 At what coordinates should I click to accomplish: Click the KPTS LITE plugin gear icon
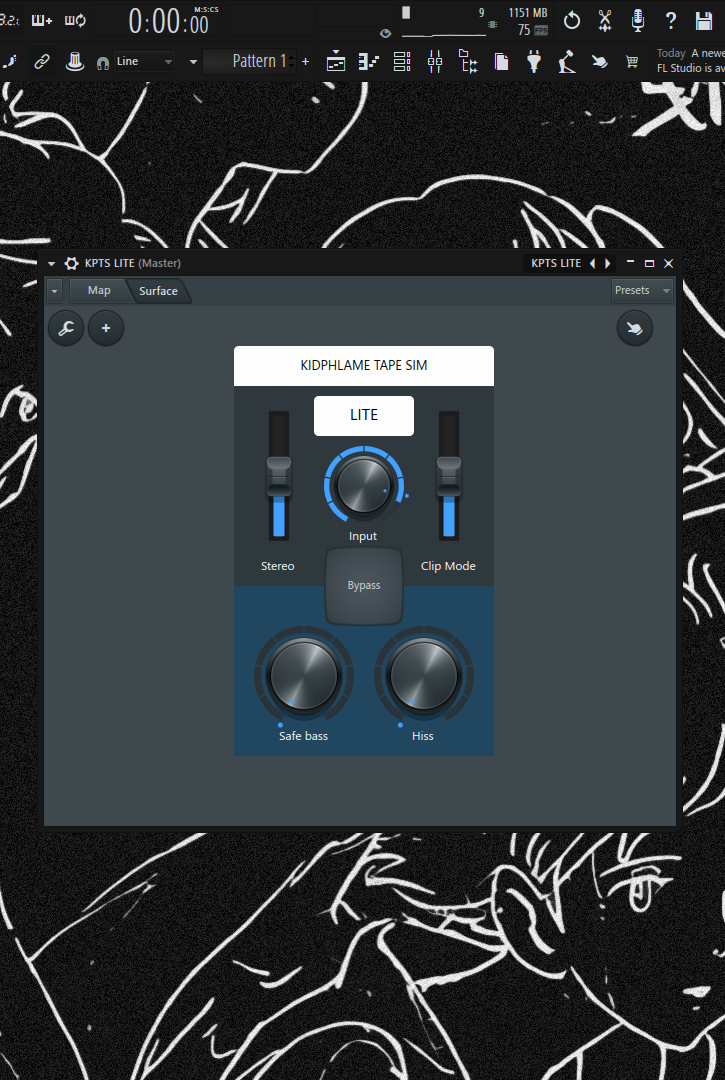click(x=72, y=263)
